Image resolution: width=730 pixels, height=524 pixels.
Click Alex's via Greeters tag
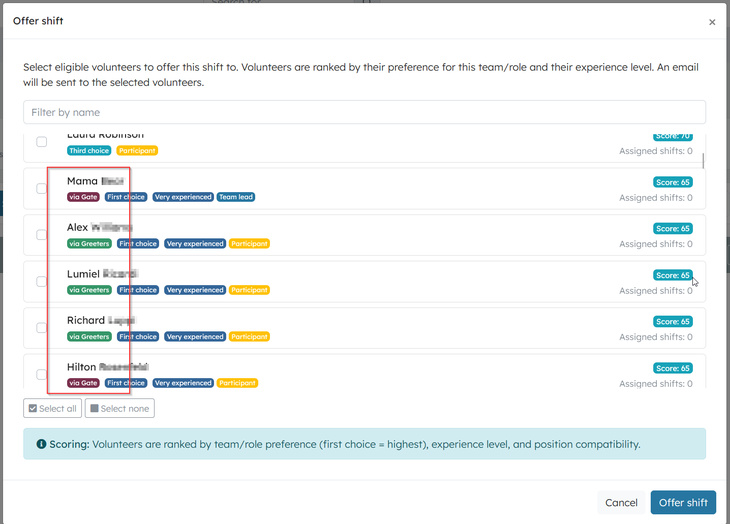89,243
